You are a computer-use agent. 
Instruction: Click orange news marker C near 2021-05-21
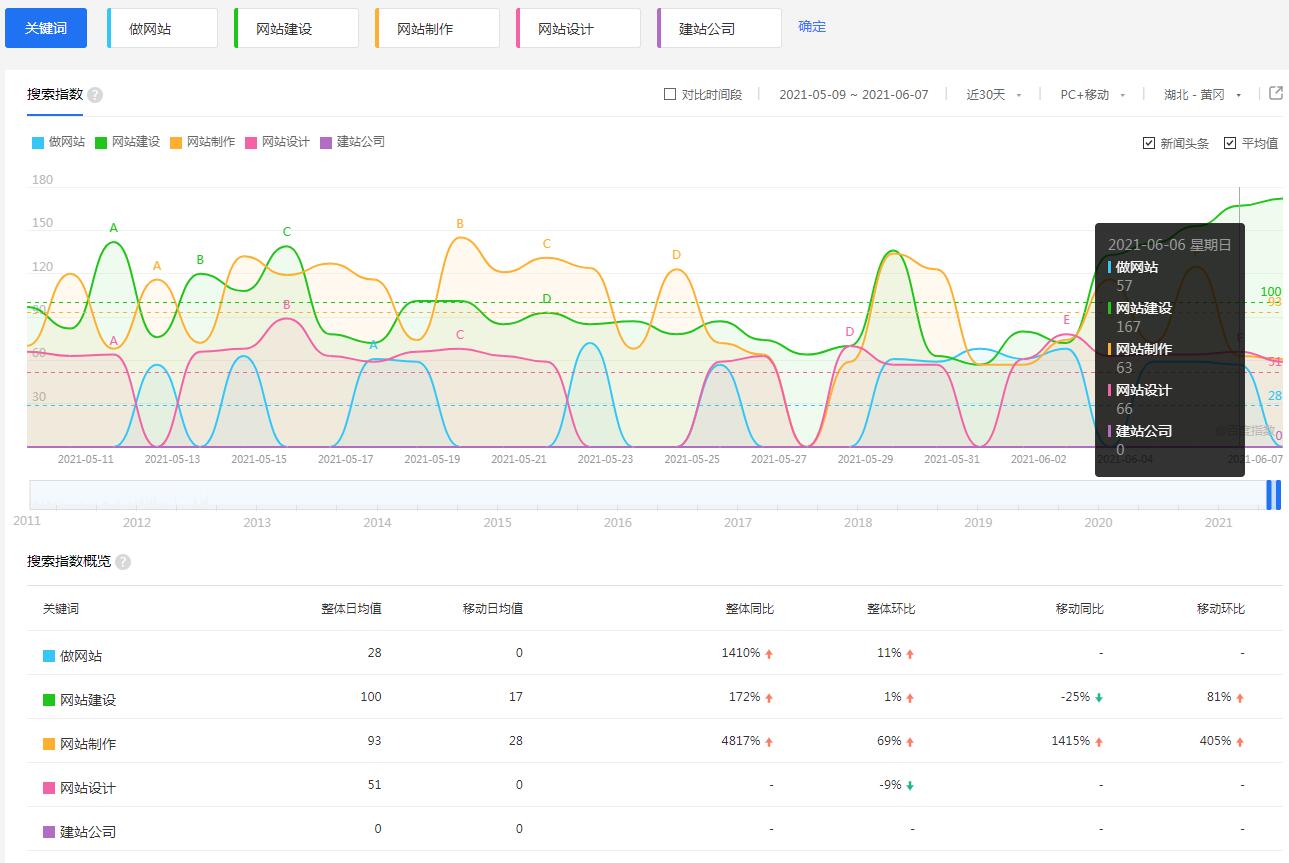pyautogui.click(x=547, y=244)
